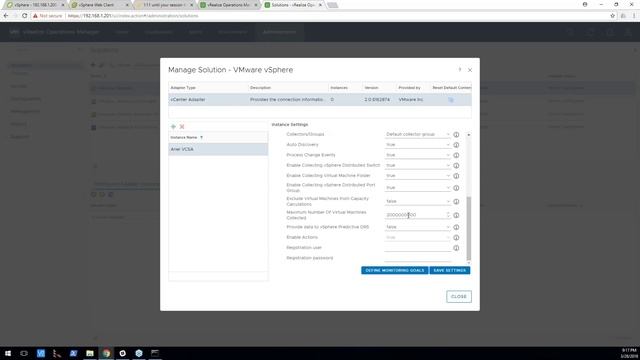This screenshot has height=360, width=640.
Task: Add a new adapter instance with plus icon
Action: coord(173,127)
